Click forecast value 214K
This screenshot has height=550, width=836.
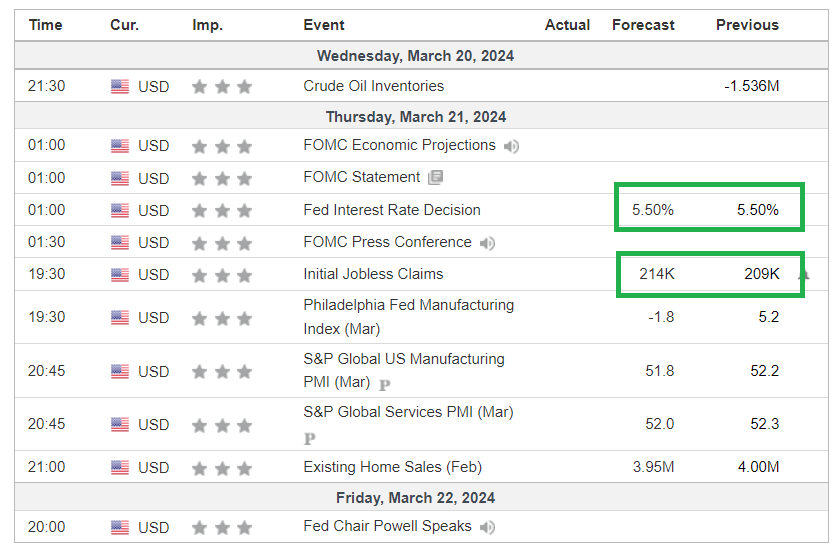(657, 274)
